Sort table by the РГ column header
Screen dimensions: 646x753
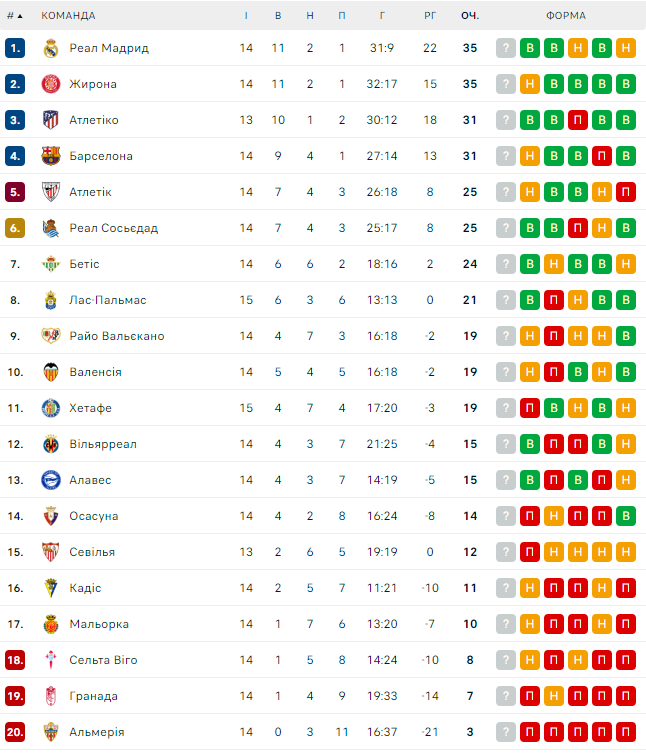tap(430, 16)
